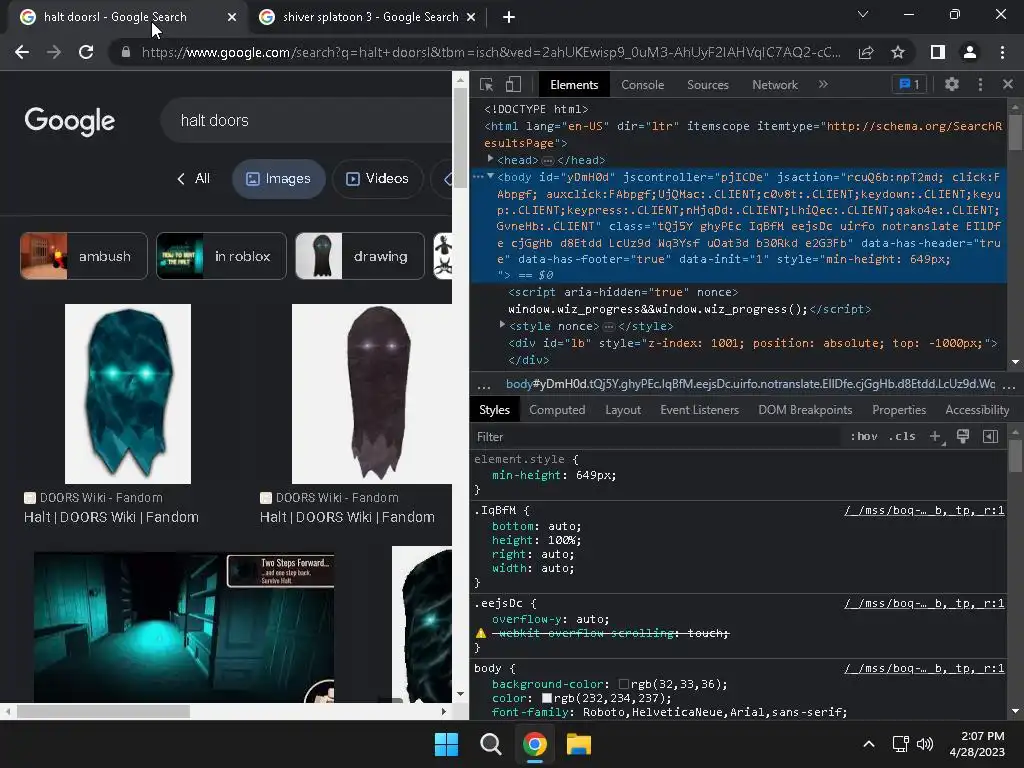Select the Images filter chip

[x=278, y=178]
